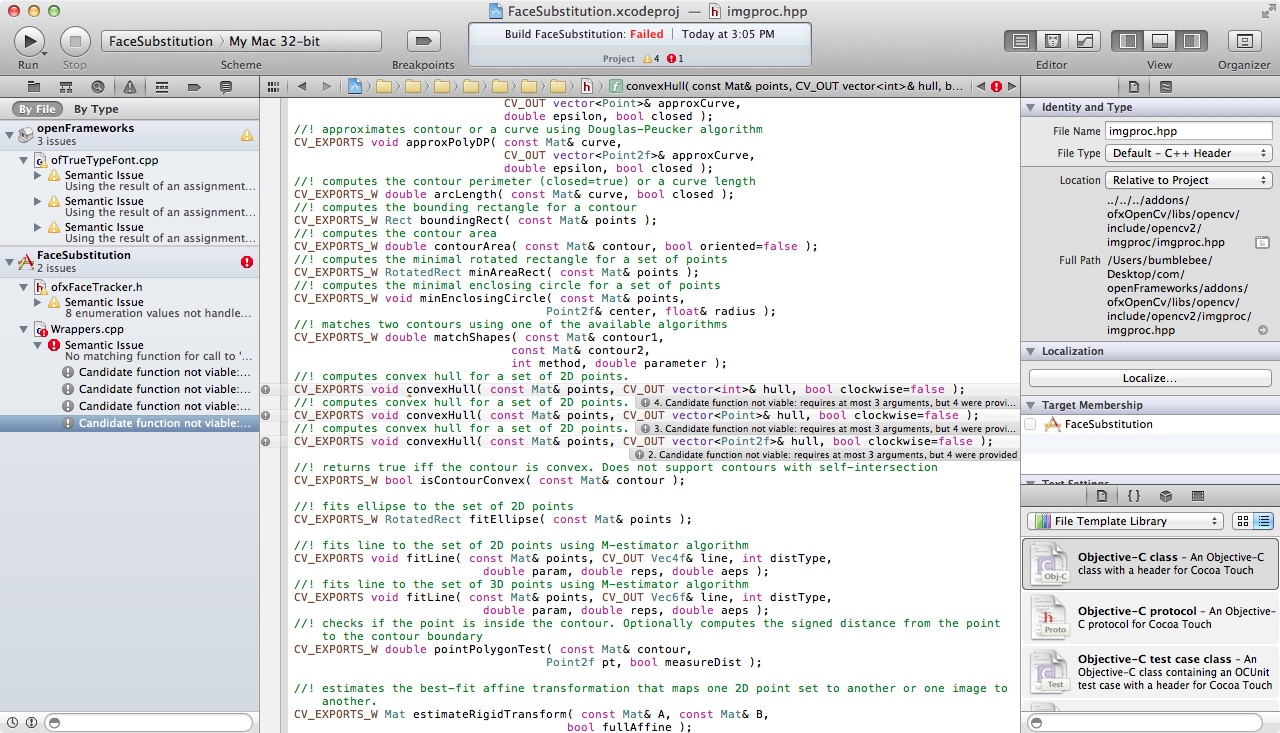Open the related files grid menu

coord(274,87)
